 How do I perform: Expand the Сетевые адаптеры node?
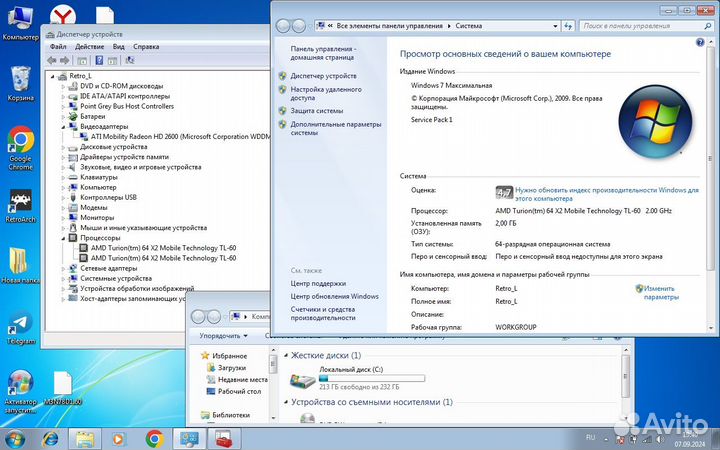(63, 268)
